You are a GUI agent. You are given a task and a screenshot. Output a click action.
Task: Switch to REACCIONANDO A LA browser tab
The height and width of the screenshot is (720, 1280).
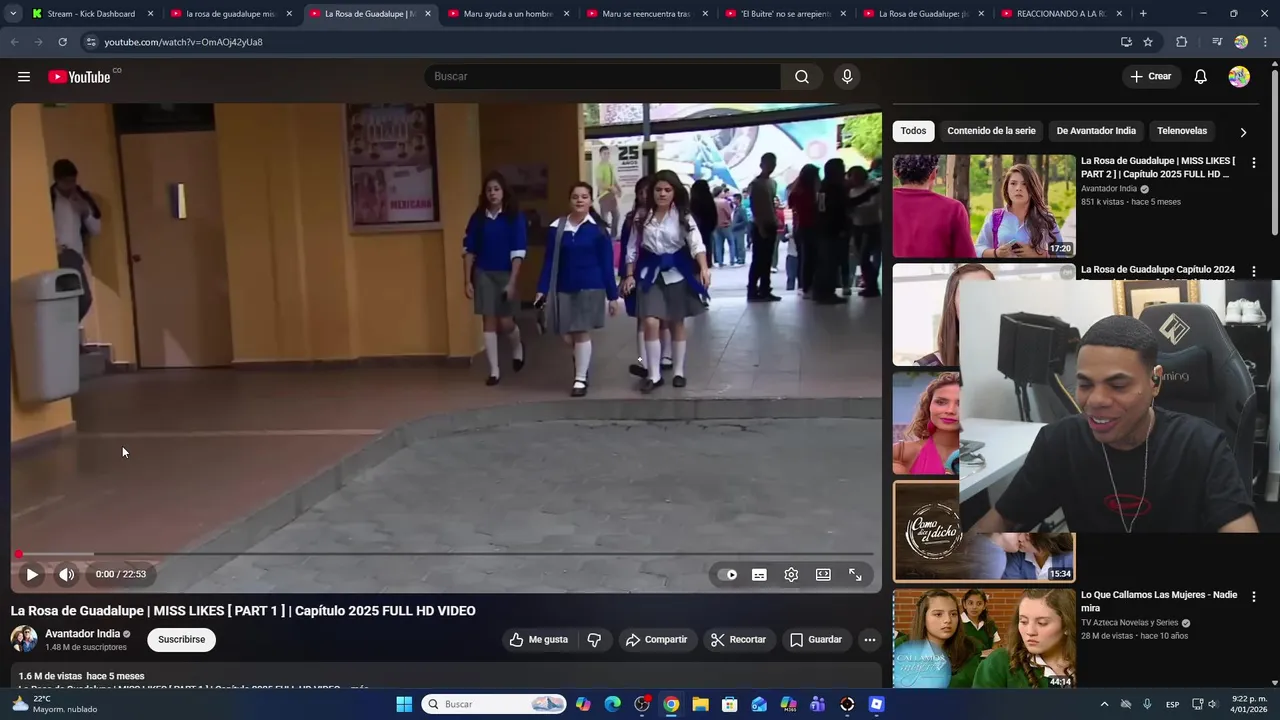pyautogui.click(x=1063, y=14)
